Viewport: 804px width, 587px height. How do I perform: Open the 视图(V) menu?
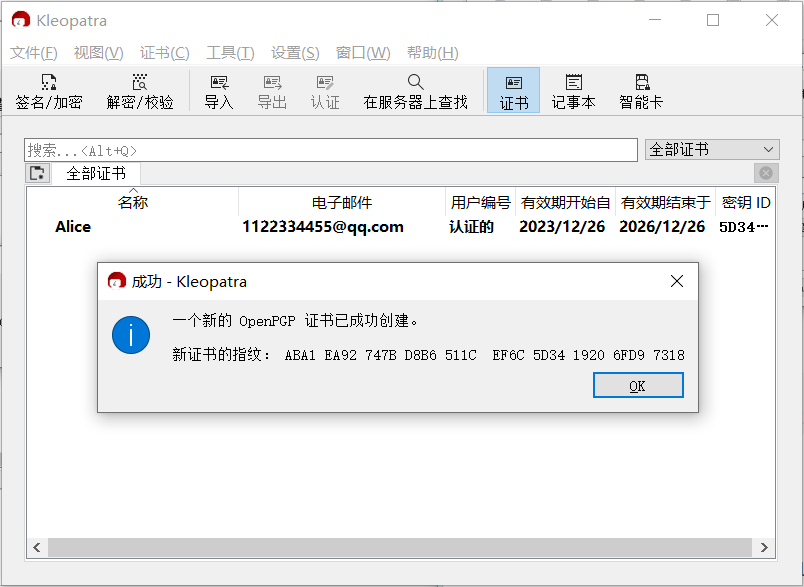point(98,53)
